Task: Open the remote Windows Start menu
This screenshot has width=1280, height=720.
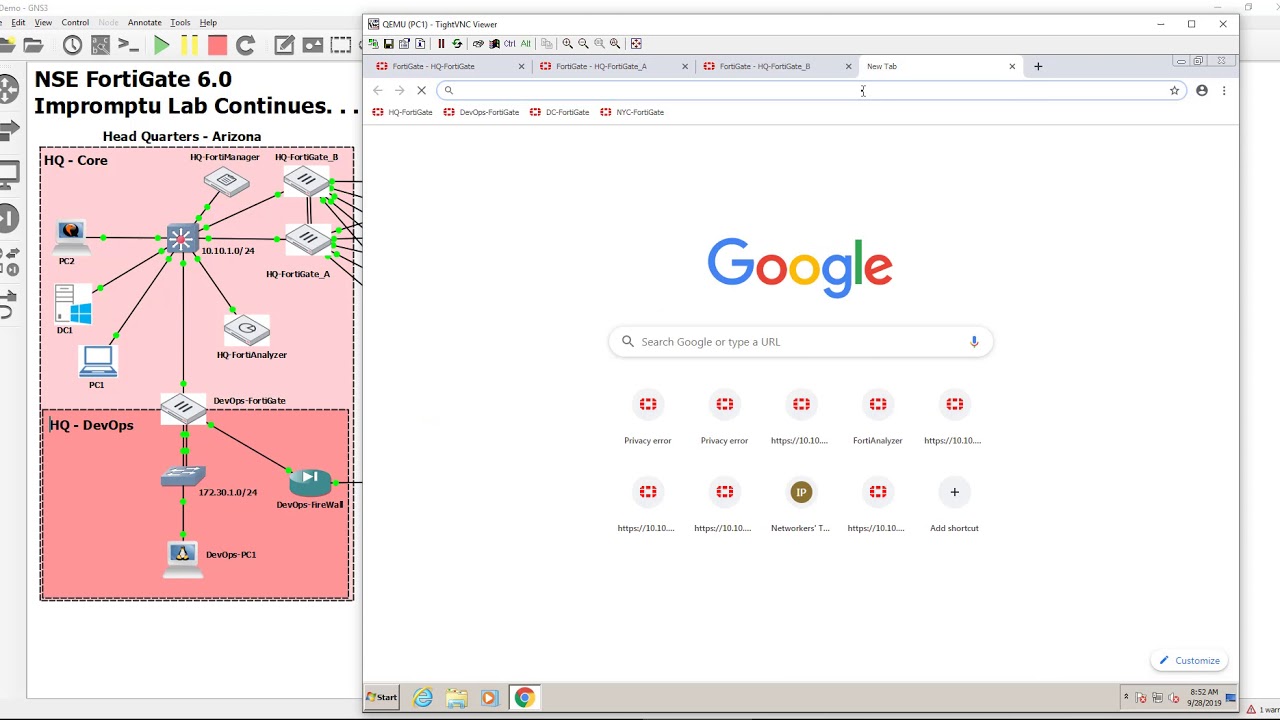Action: [381, 697]
